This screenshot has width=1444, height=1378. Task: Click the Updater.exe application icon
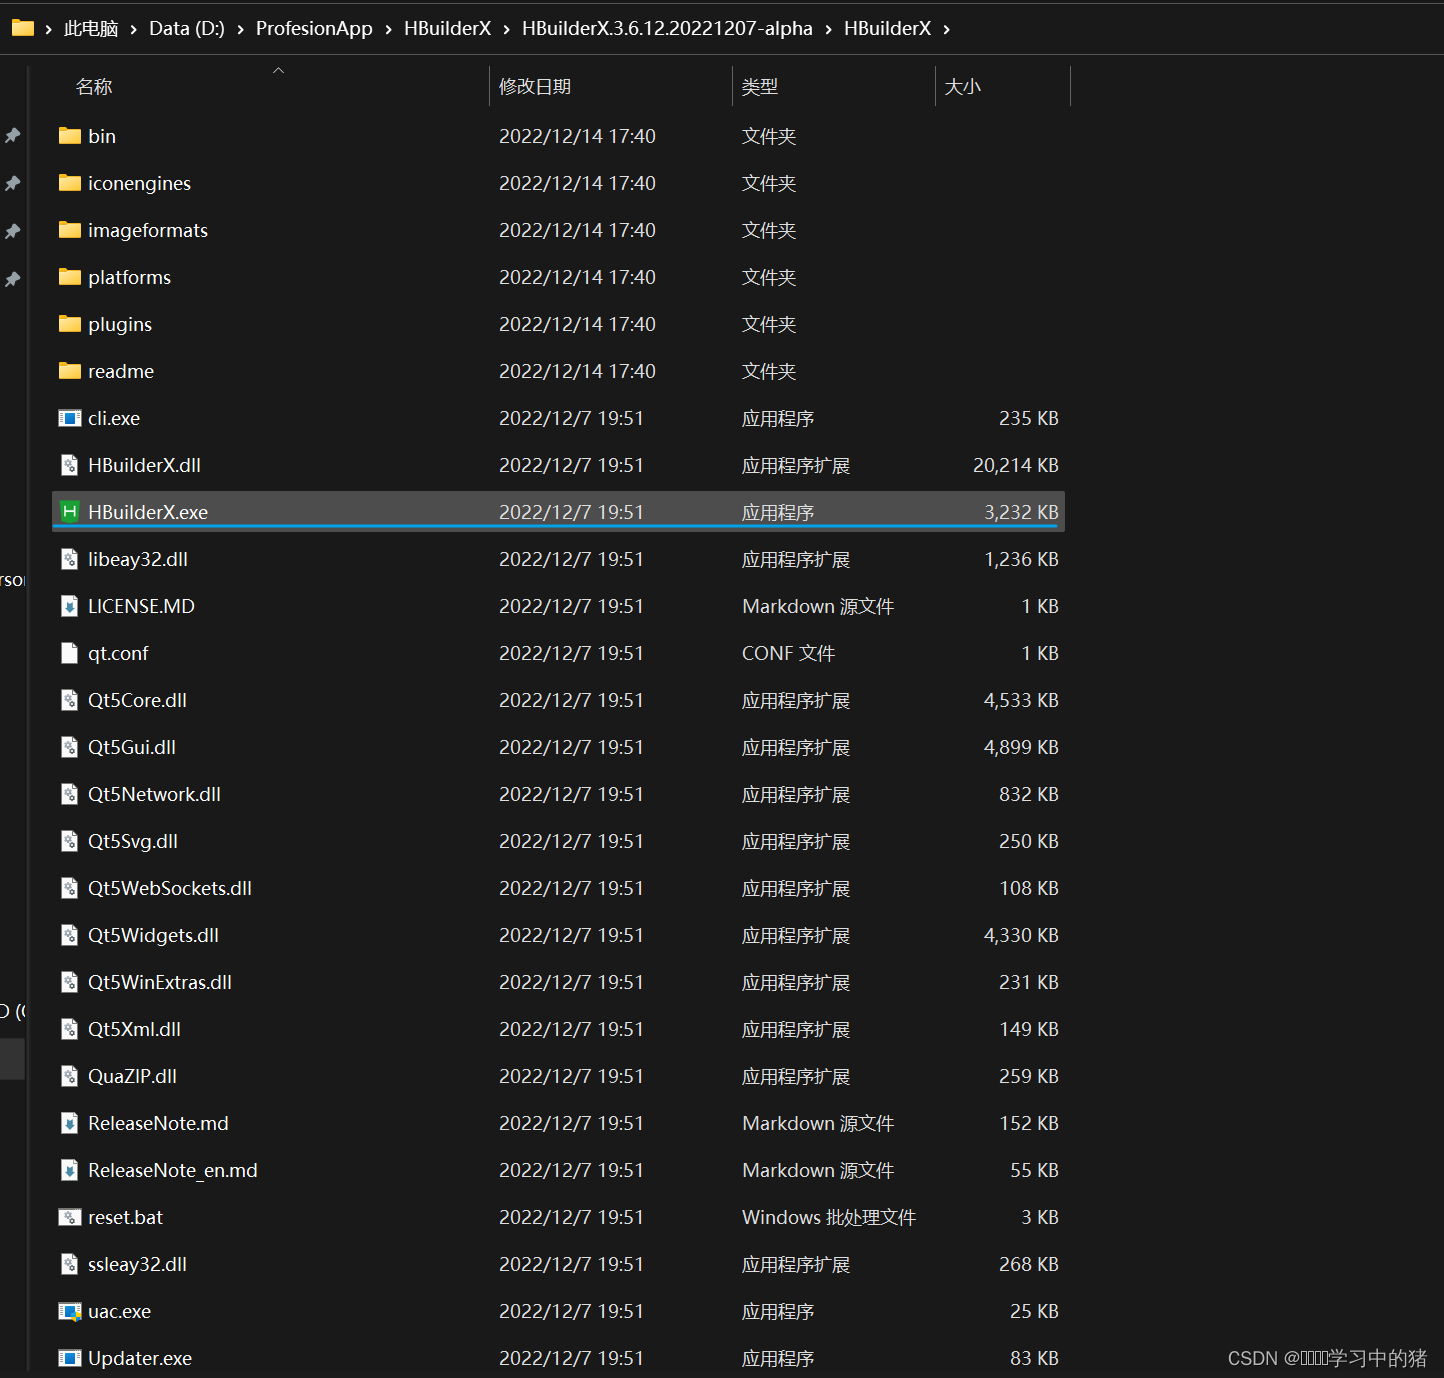click(x=70, y=1358)
